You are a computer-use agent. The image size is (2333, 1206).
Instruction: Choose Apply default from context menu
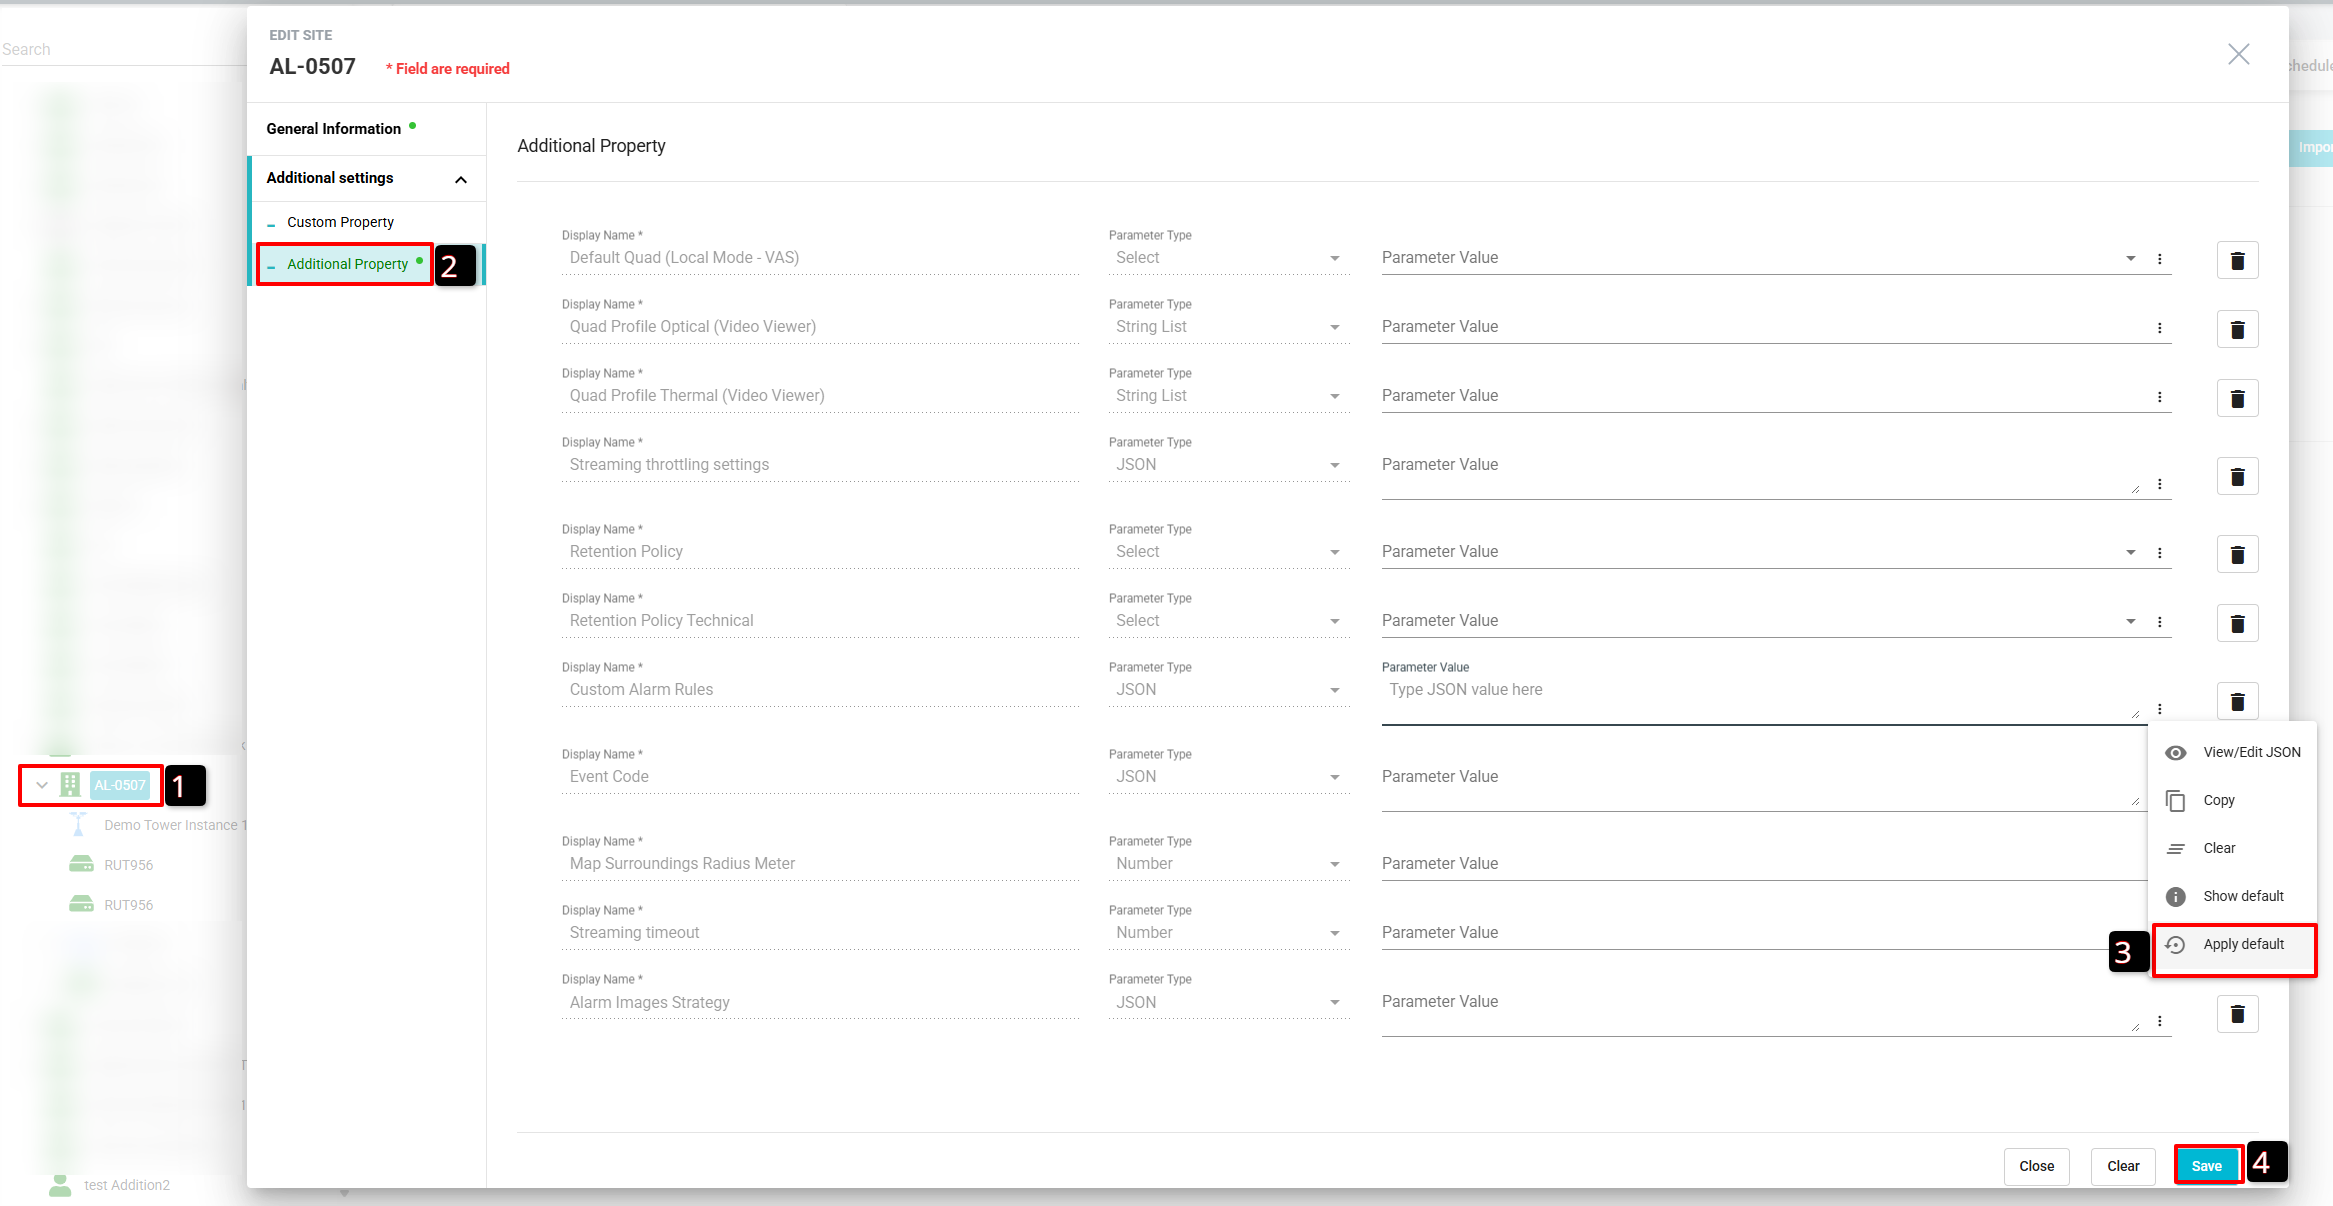pos(2242,944)
